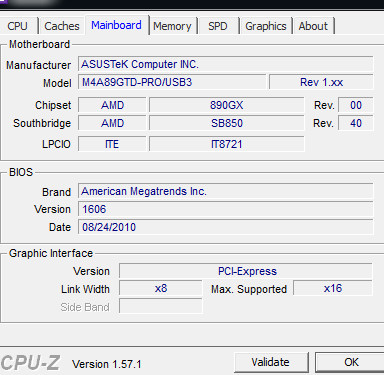The image size is (384, 375).
Task: Open the About tab
Action: click(313, 26)
